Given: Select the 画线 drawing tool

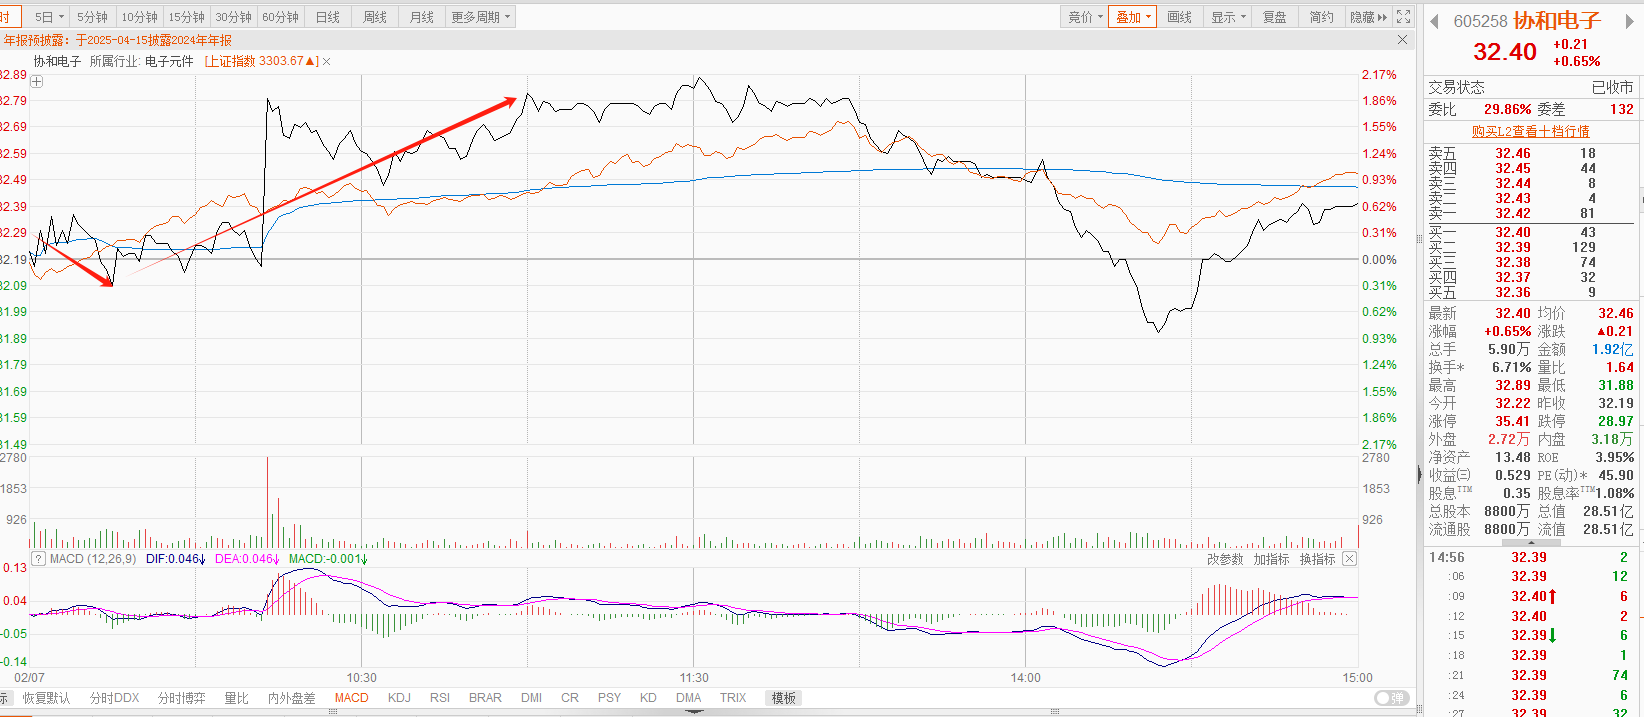Looking at the screenshot, I should [1180, 17].
